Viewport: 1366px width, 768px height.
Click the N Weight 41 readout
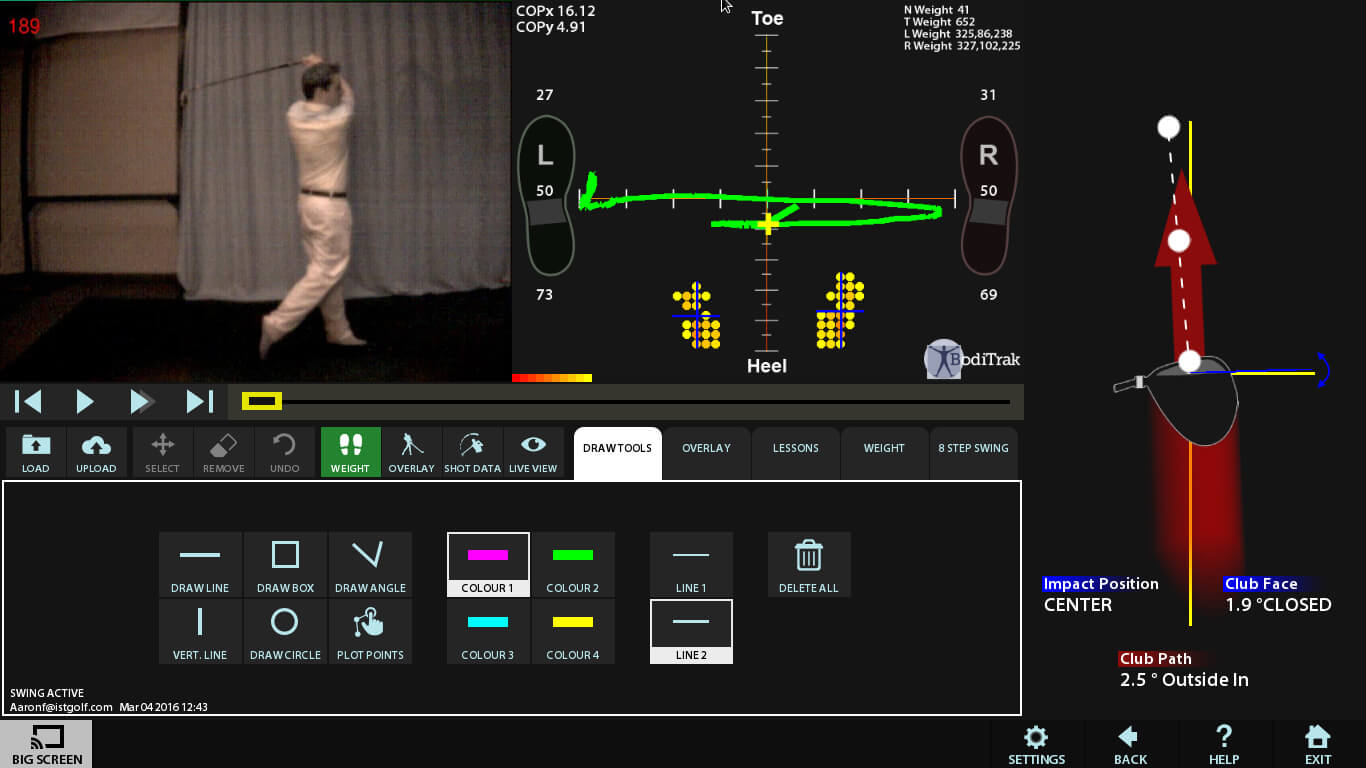[x=936, y=10]
